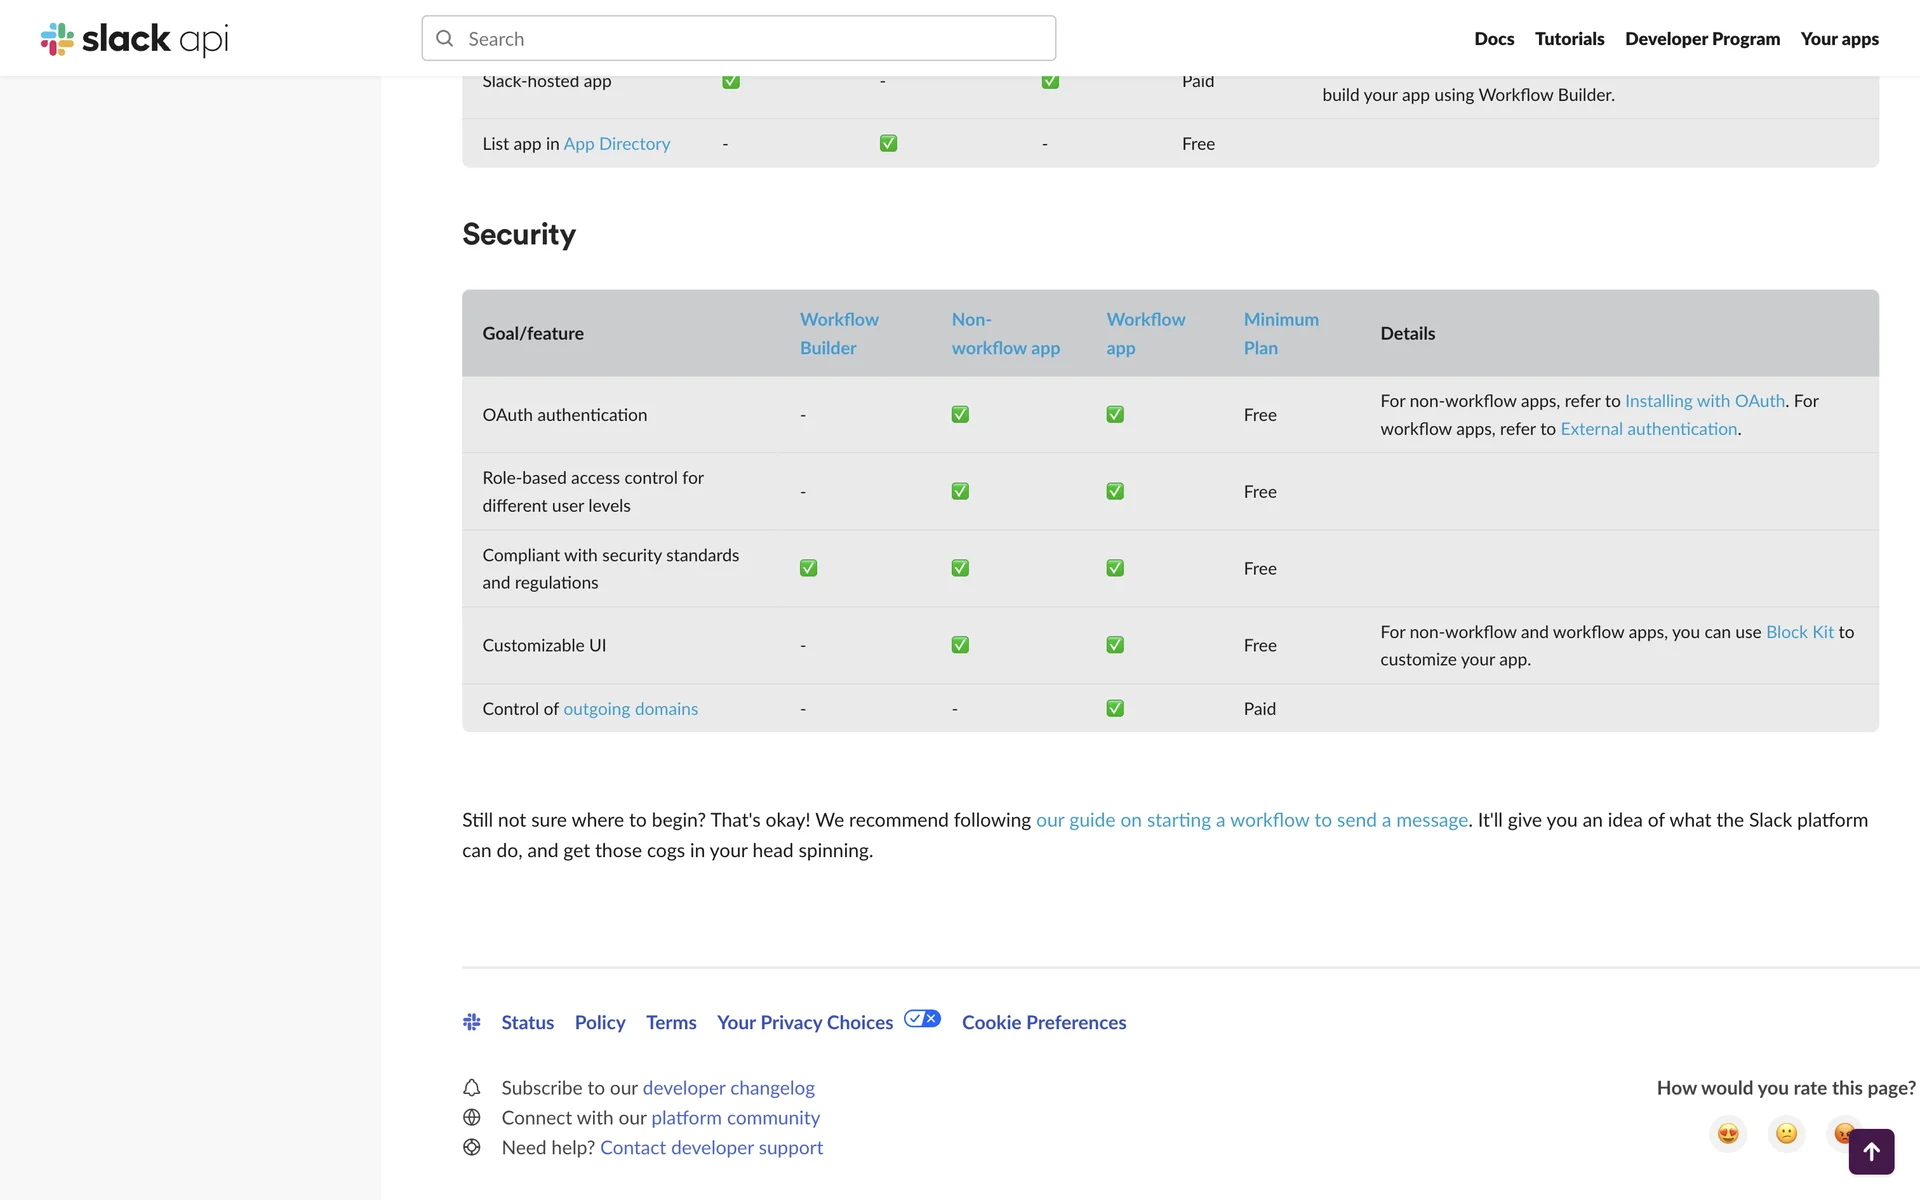Click the confused face emoji rating
This screenshot has width=1920, height=1200.
pyautogui.click(x=1786, y=1133)
